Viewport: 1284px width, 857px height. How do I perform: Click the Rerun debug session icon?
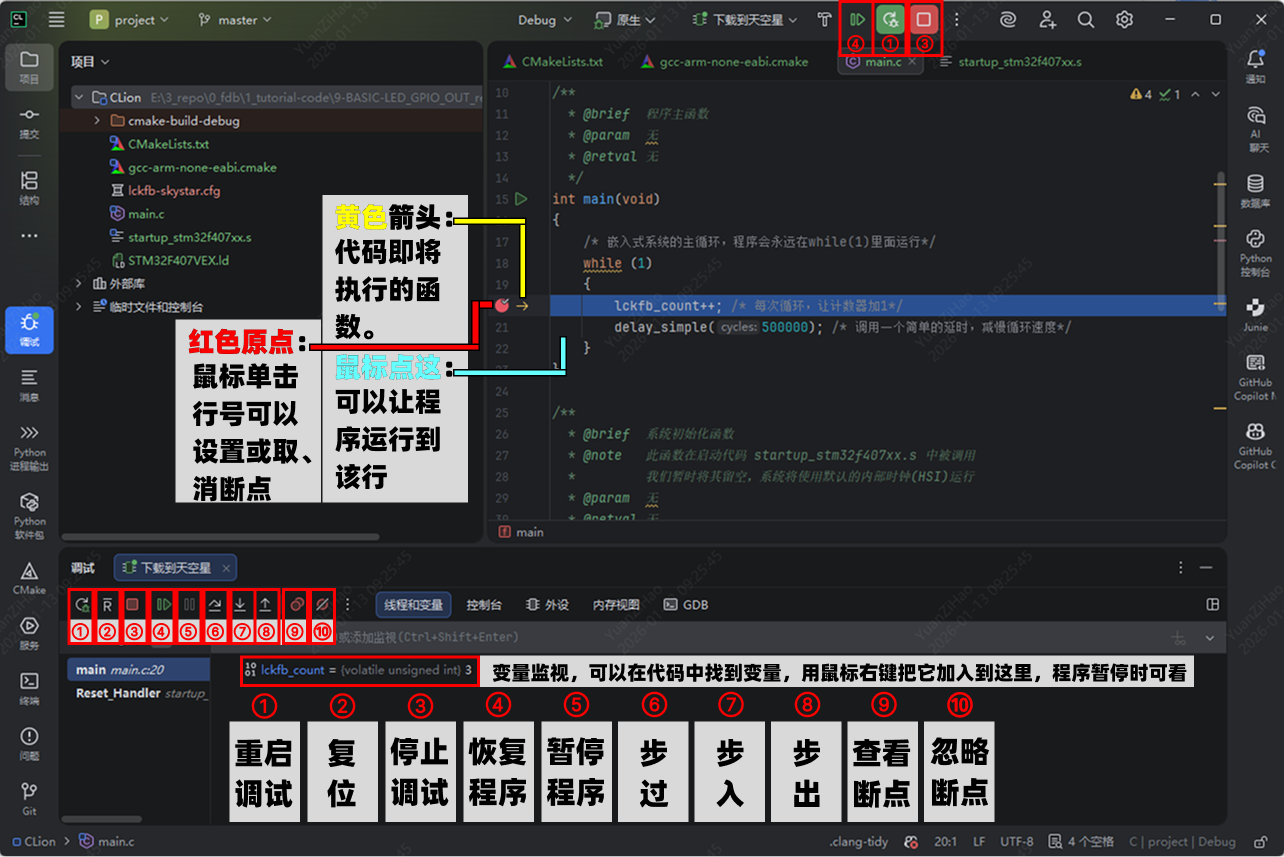pyautogui.click(x=82, y=604)
